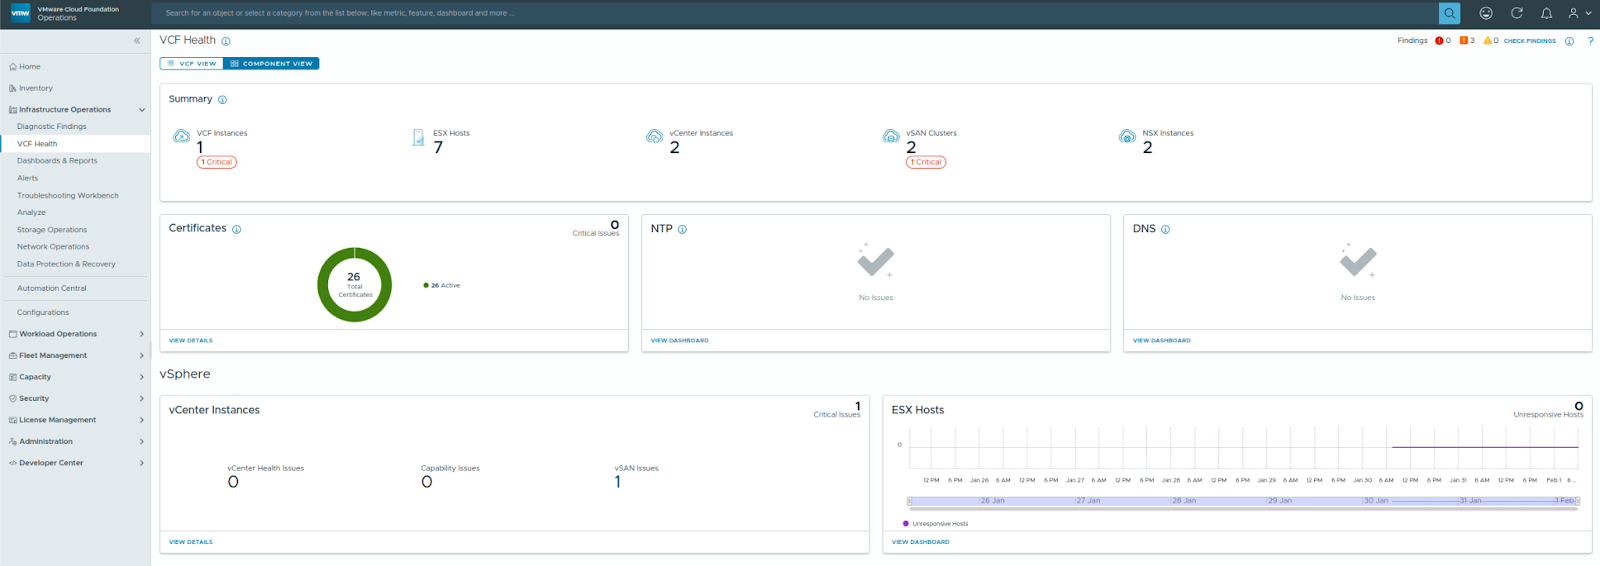Switch to VCF View
This screenshot has height=566, width=1600.
pyautogui.click(x=191, y=63)
